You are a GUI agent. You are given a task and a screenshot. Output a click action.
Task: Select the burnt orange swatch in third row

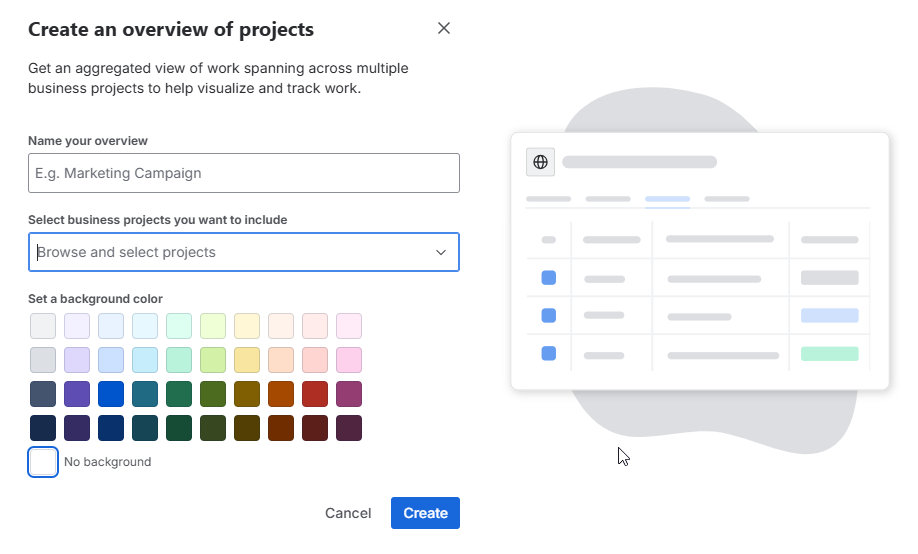tap(280, 394)
